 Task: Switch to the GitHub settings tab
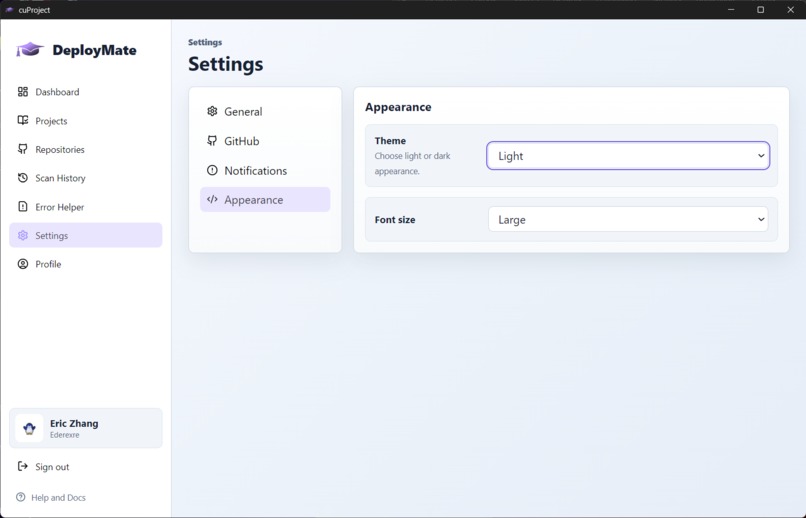click(265, 141)
